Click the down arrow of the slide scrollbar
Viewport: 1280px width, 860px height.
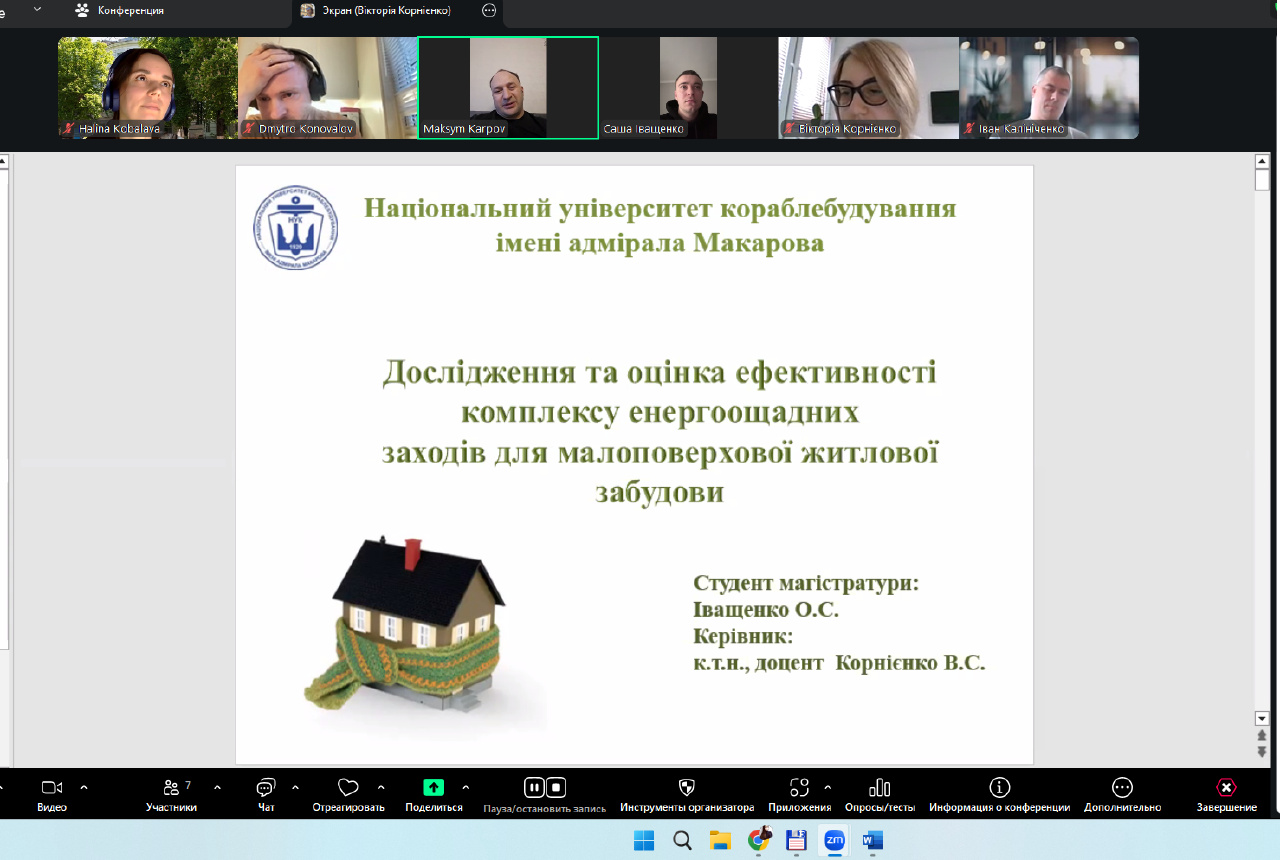pos(1262,718)
